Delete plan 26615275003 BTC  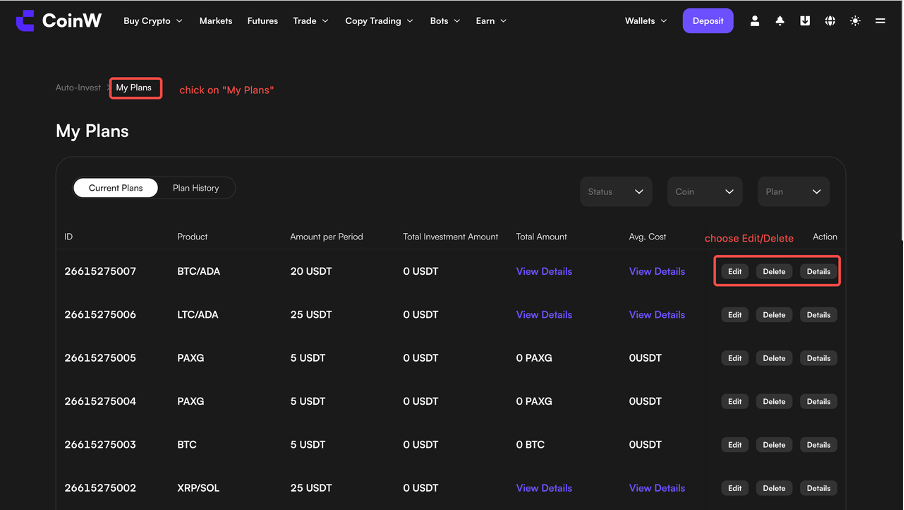point(774,444)
